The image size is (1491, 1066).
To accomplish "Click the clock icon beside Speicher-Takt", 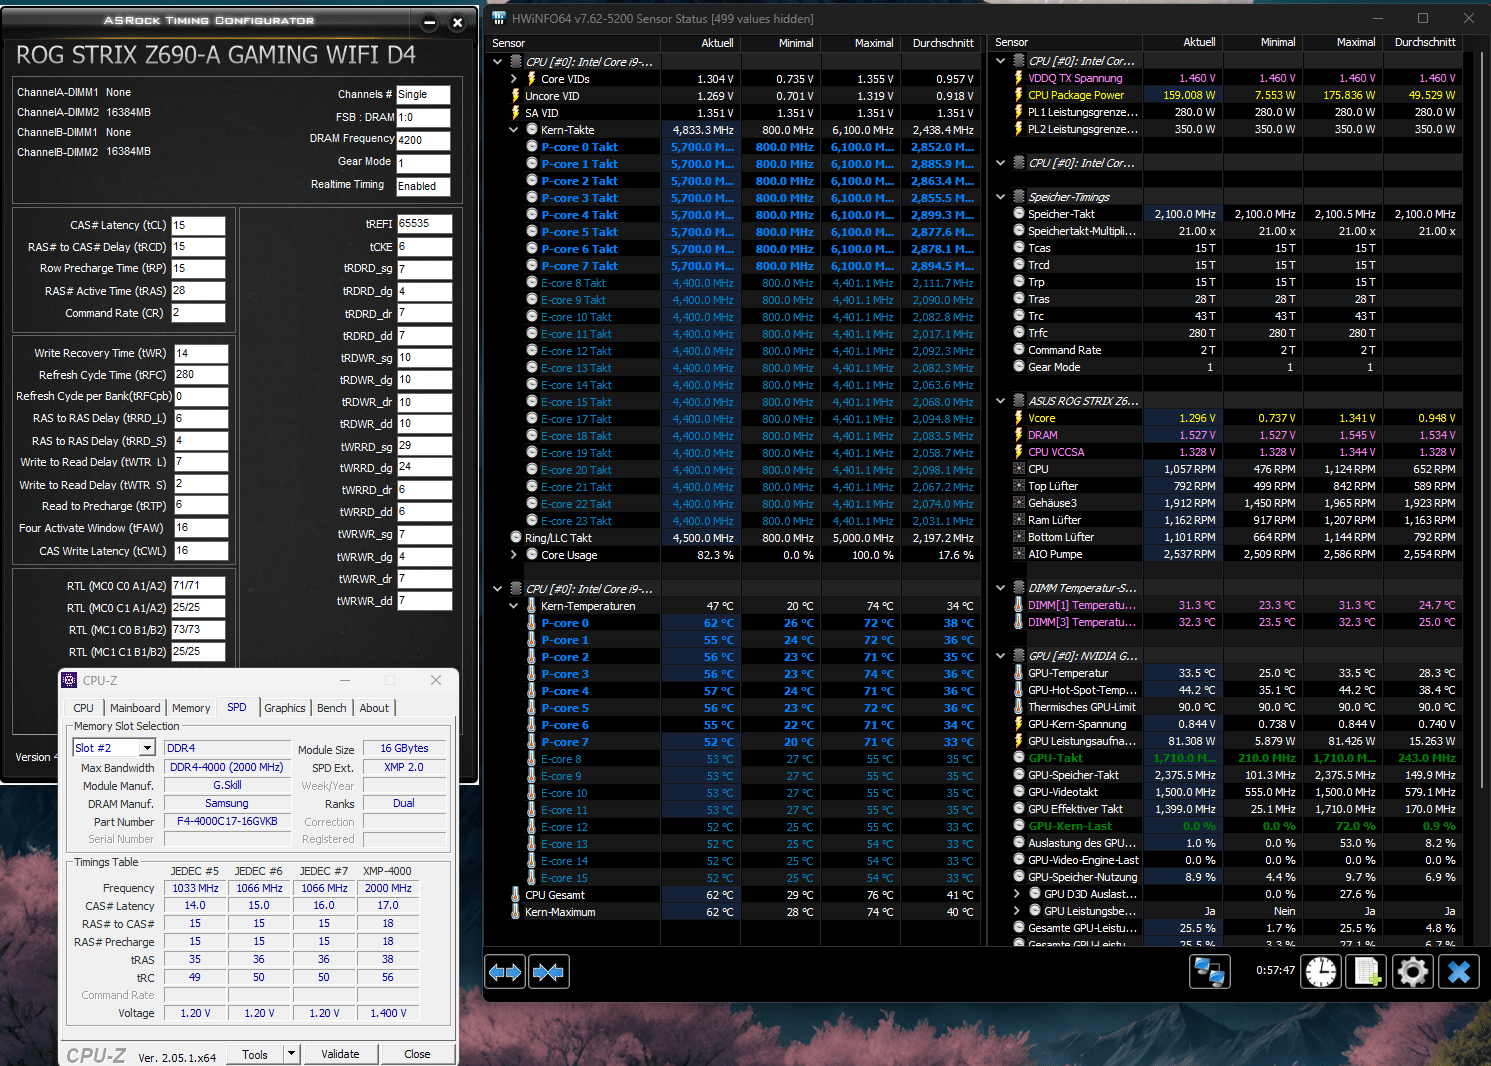I will 1019,213.
